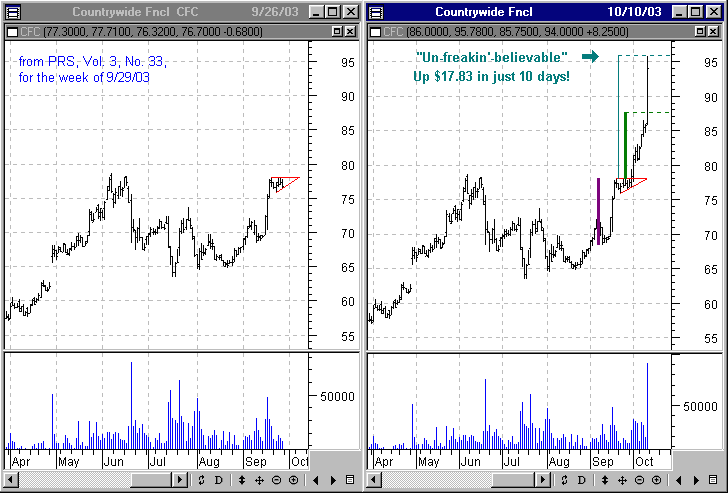Click the 'Aug' month label on the right chart axis

[559, 462]
